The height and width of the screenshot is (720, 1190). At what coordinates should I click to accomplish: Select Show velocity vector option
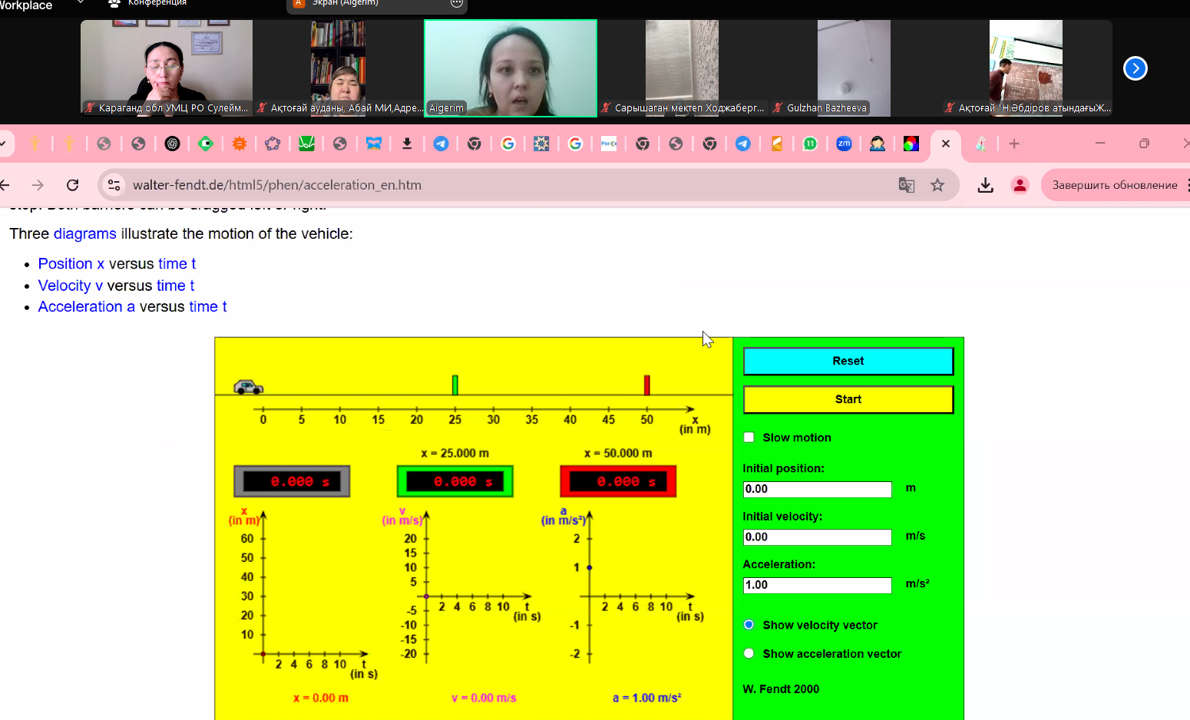point(749,625)
